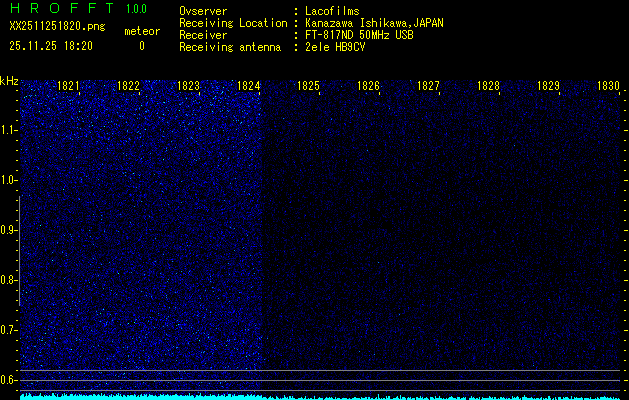
Task: Click the 1830 time marker
Action: 609,87
